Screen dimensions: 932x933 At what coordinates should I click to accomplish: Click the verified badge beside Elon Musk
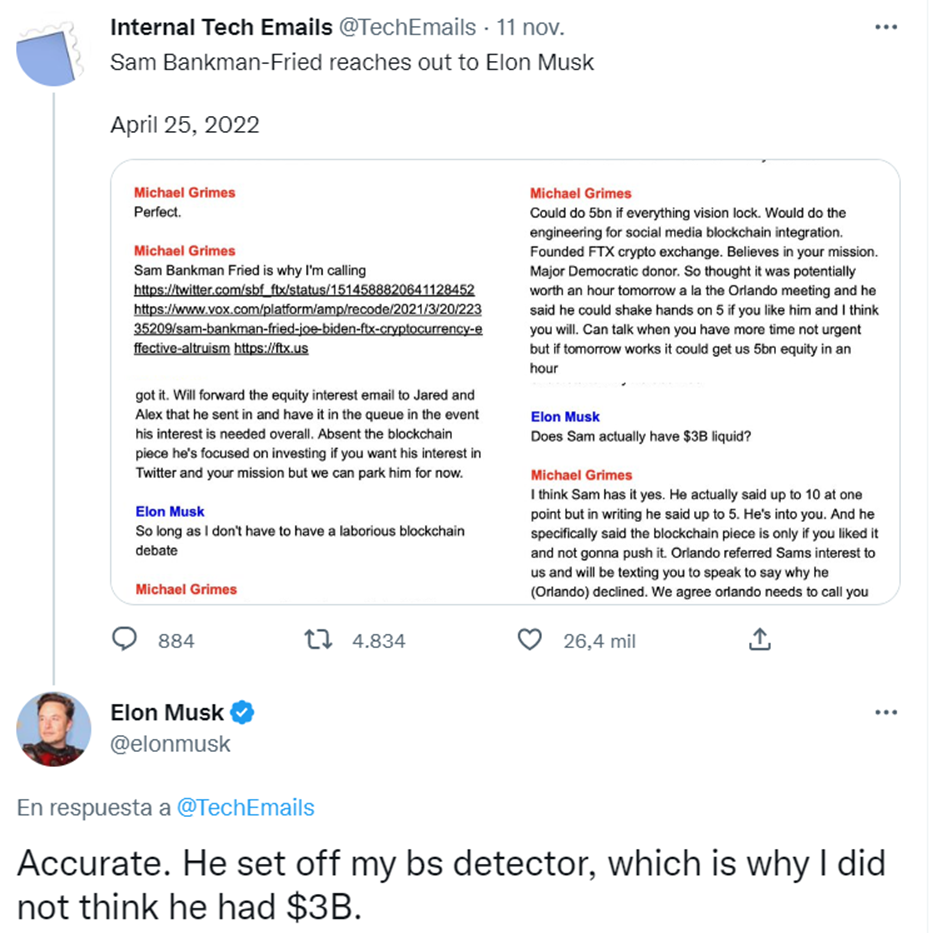[243, 713]
